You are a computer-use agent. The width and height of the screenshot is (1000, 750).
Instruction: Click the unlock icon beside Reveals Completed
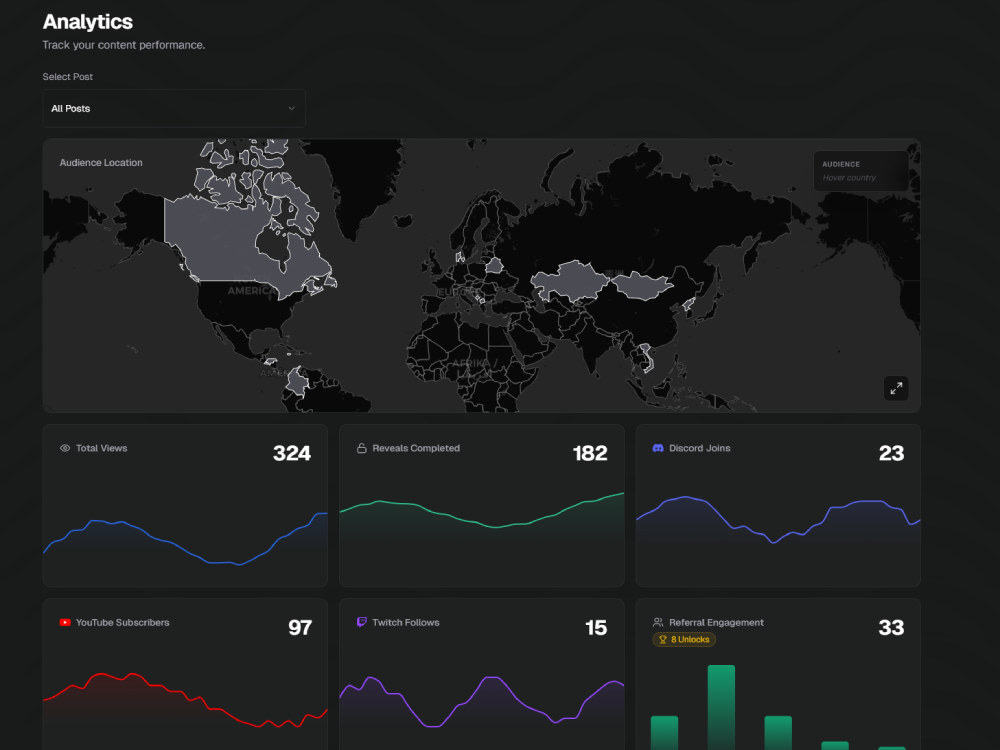point(362,448)
